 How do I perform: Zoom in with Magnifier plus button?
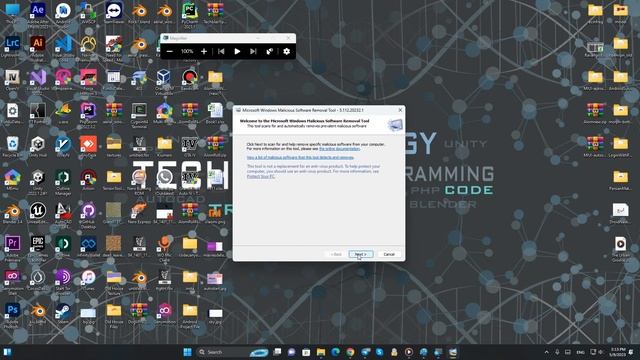click(x=204, y=51)
